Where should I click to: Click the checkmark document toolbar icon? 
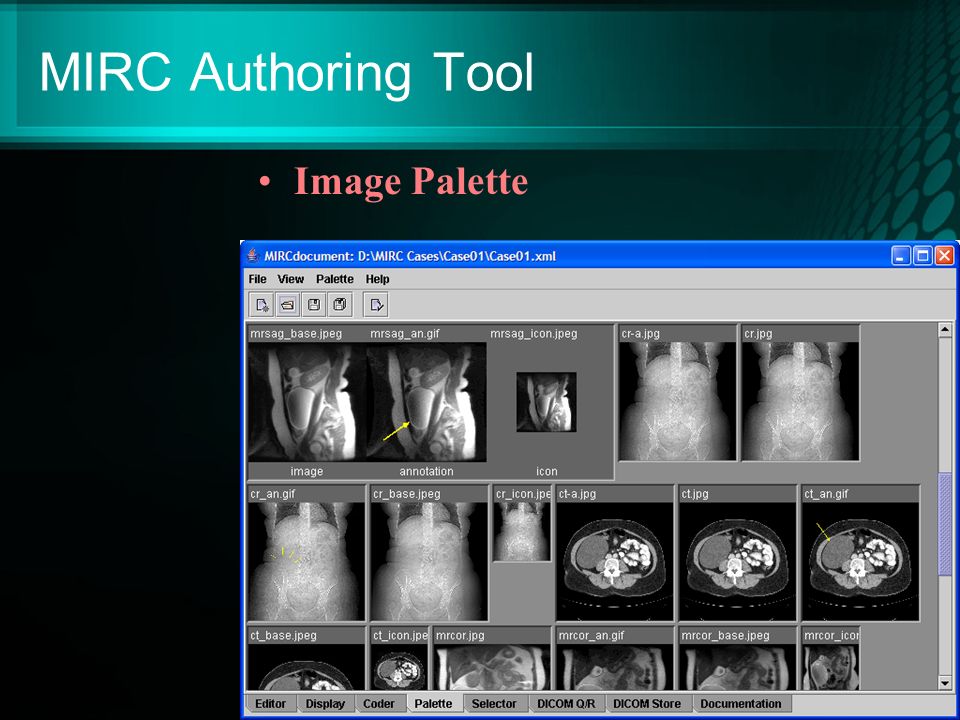376,304
